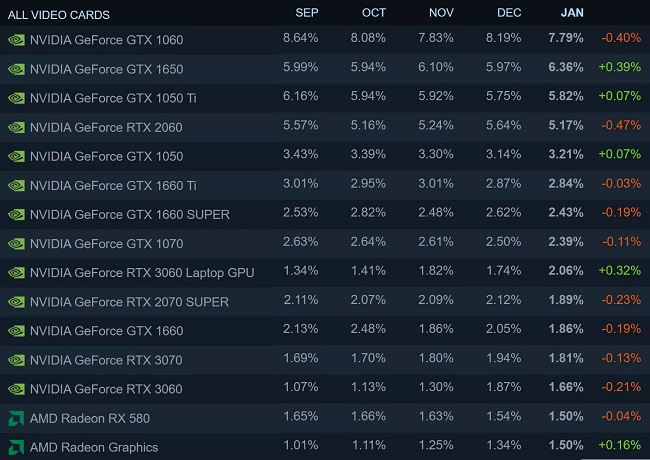Viewport: 650px width, 460px height.
Task: Open the NVIDIA GeForce RTX 2070 SUPER row
Action: coord(325,302)
